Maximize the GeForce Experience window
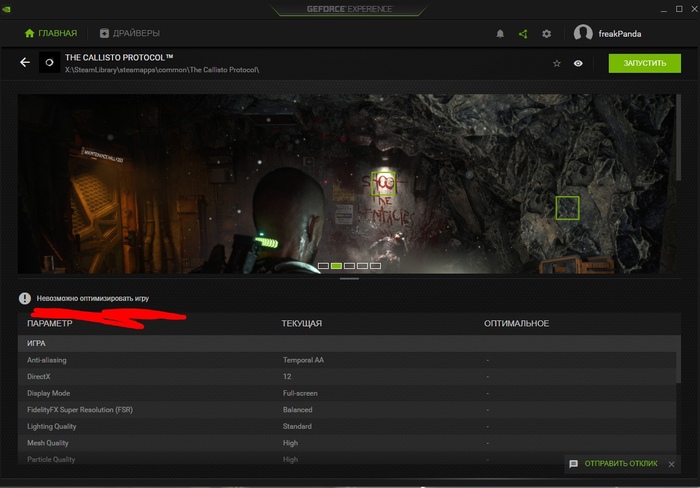 click(x=679, y=9)
